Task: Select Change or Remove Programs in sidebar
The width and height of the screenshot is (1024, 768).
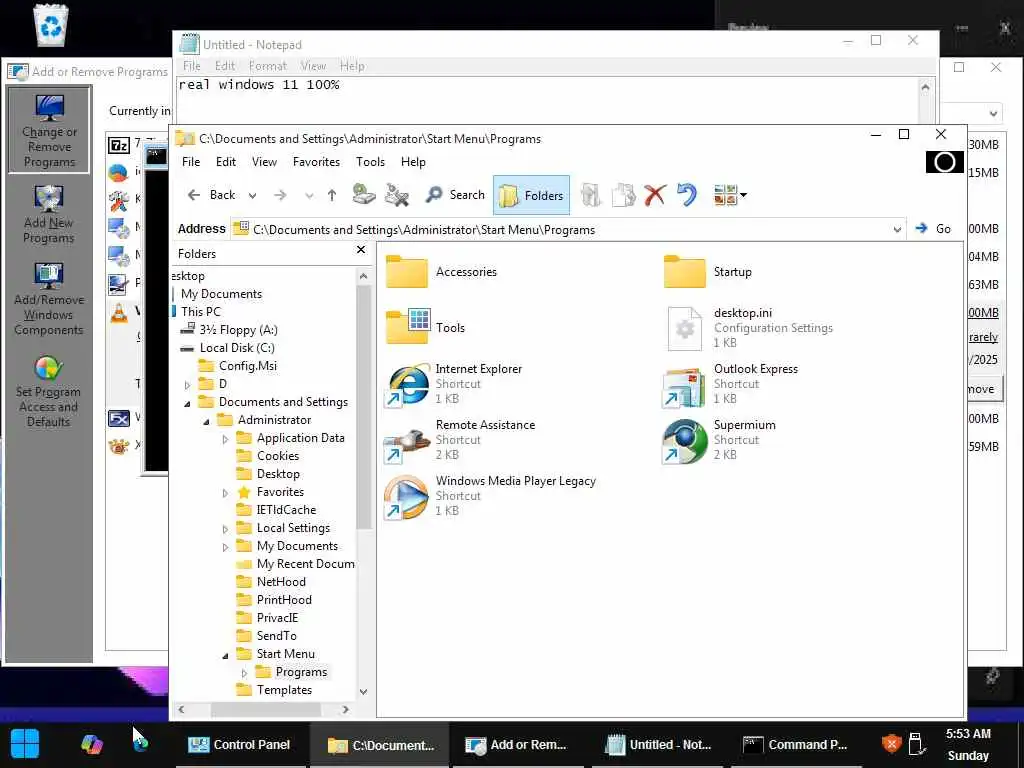Action: point(49,131)
